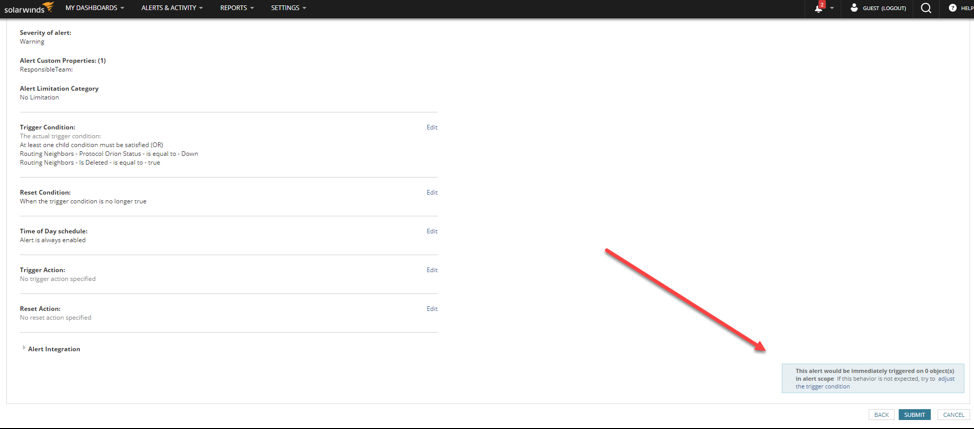Click the CANCEL button
This screenshot has width=974, height=429.
(954, 415)
